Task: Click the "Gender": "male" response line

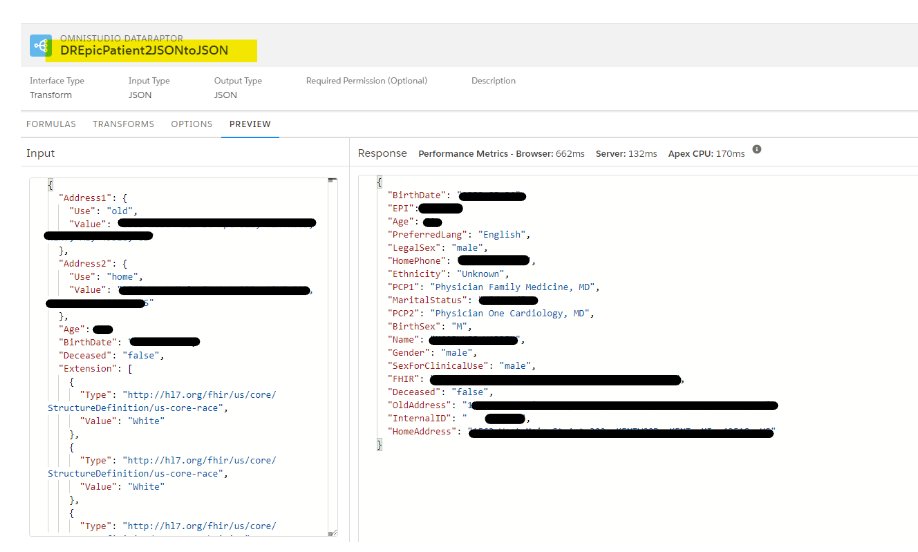Action: pos(432,353)
